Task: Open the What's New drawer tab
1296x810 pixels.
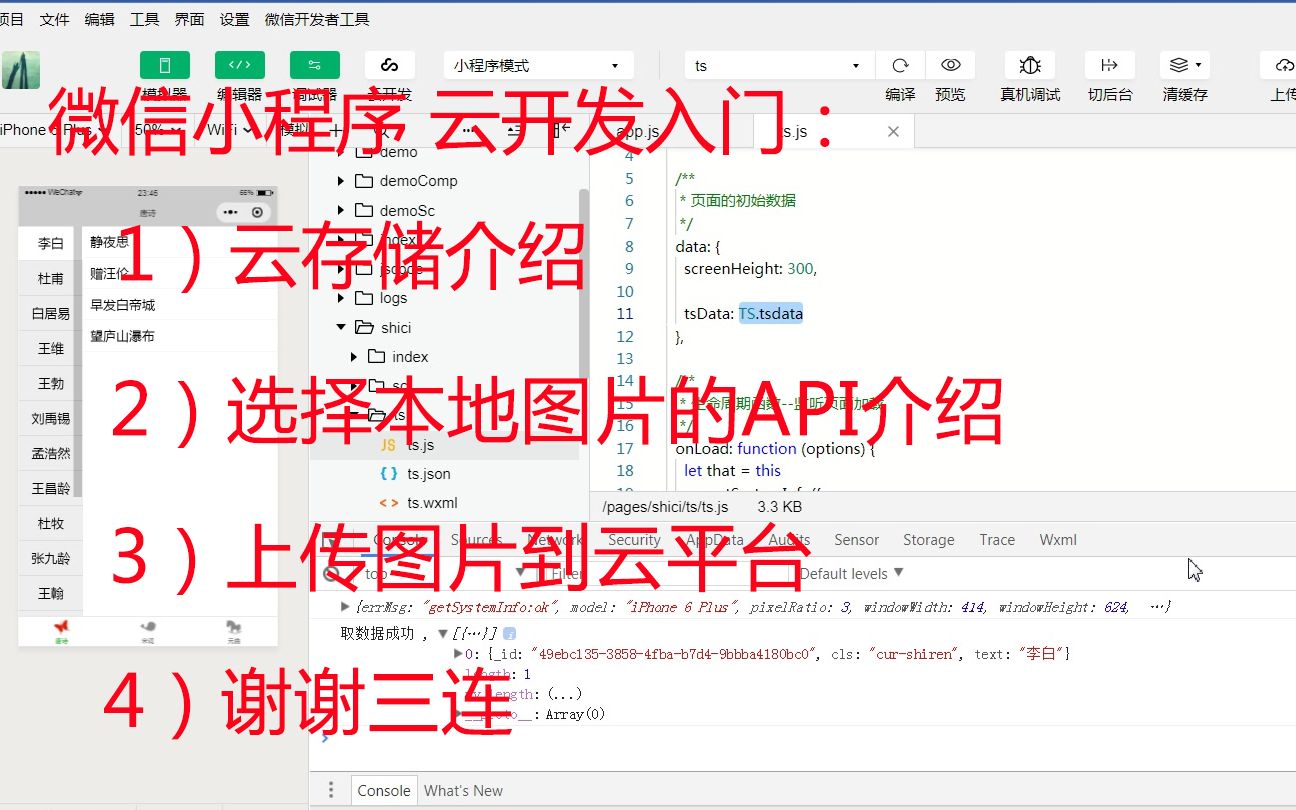Action: (x=463, y=790)
